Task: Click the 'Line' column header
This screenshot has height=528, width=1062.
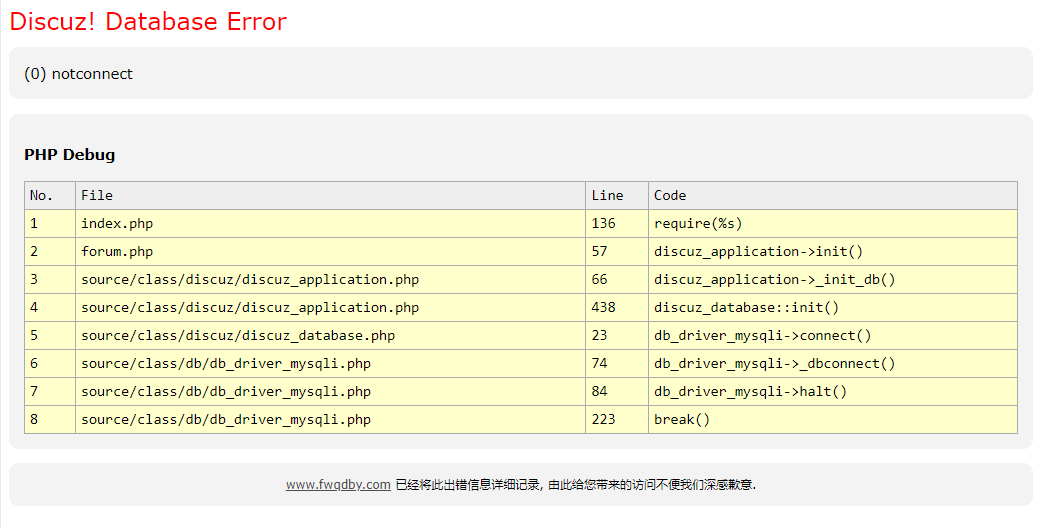Action: [x=617, y=196]
